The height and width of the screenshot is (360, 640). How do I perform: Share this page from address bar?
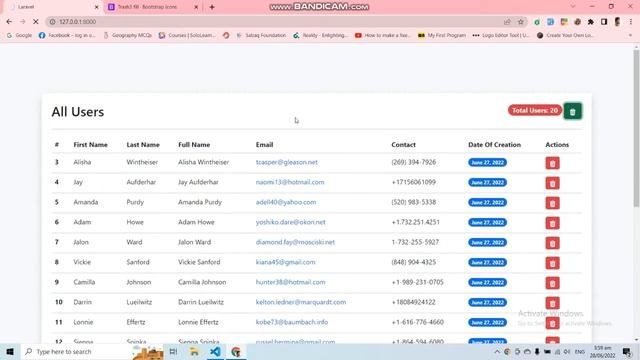point(507,22)
